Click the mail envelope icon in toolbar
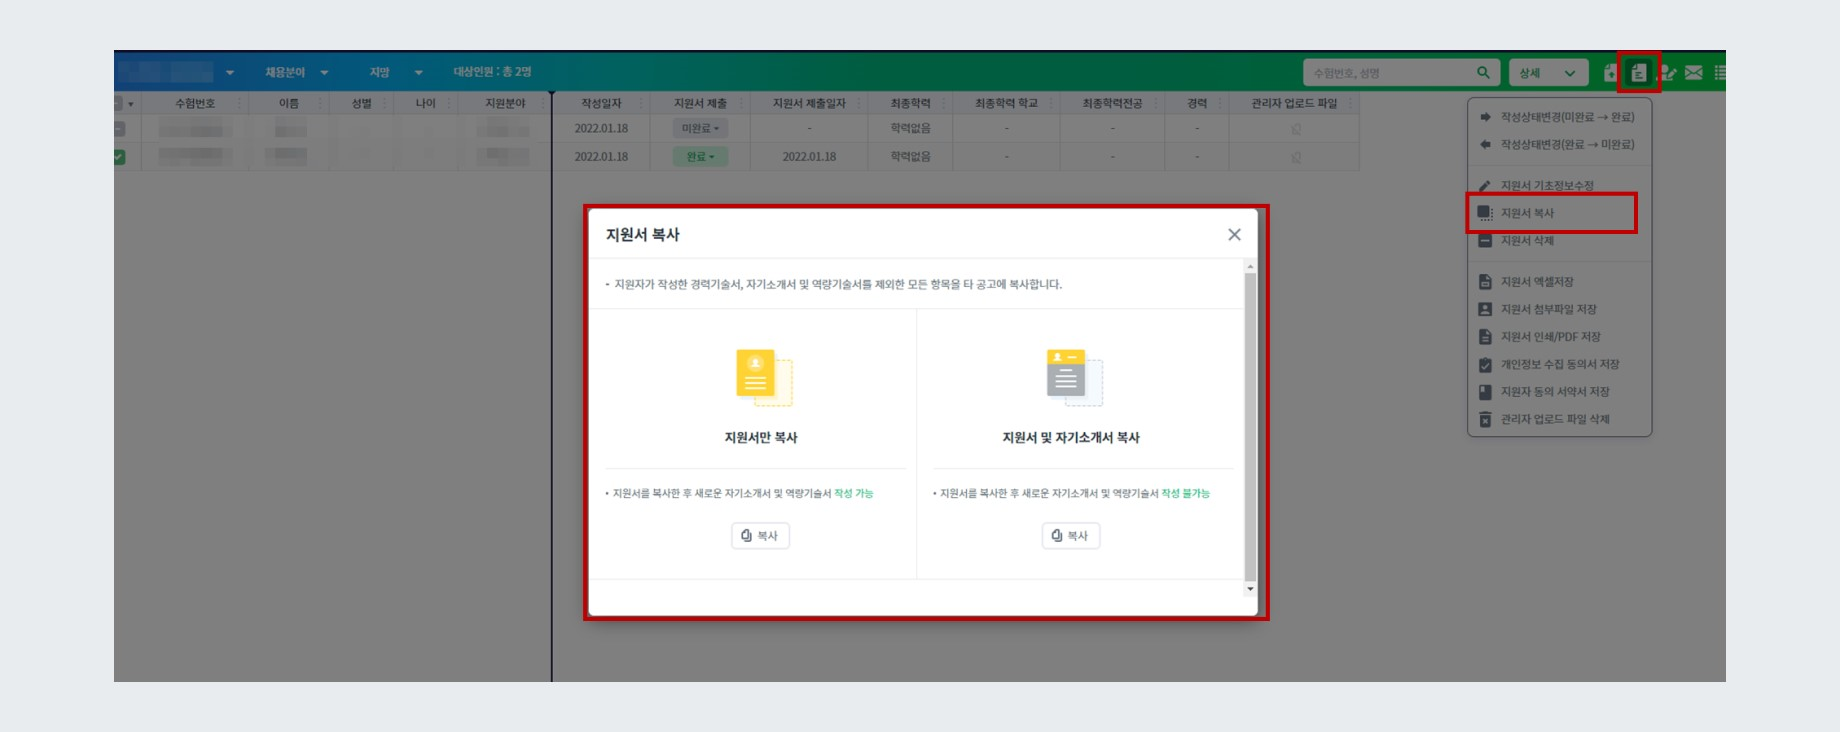This screenshot has height=732, width=1840. coord(1693,73)
